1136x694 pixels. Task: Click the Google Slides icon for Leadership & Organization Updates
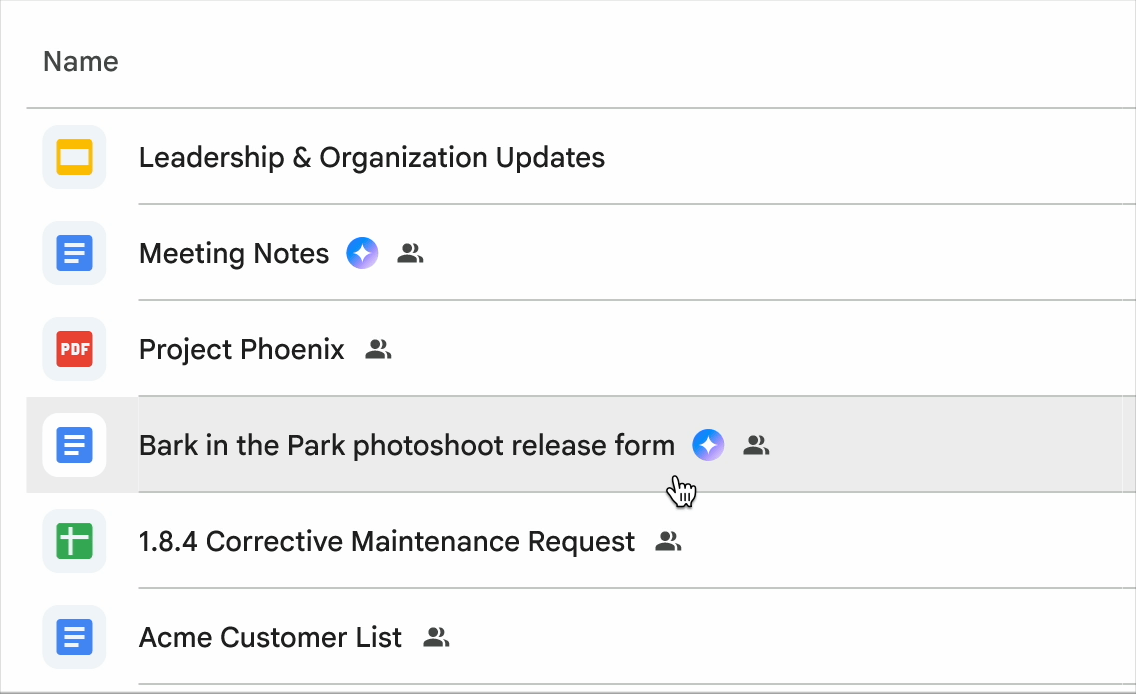tap(74, 157)
